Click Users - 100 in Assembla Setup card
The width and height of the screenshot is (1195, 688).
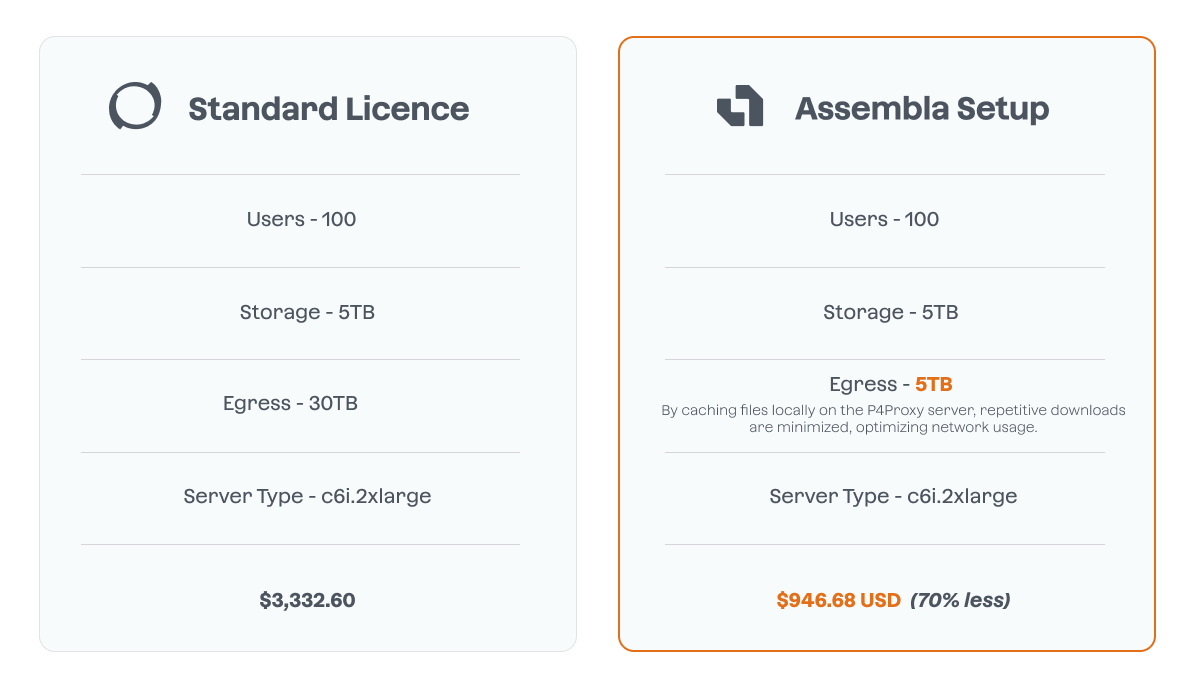pyautogui.click(x=884, y=219)
